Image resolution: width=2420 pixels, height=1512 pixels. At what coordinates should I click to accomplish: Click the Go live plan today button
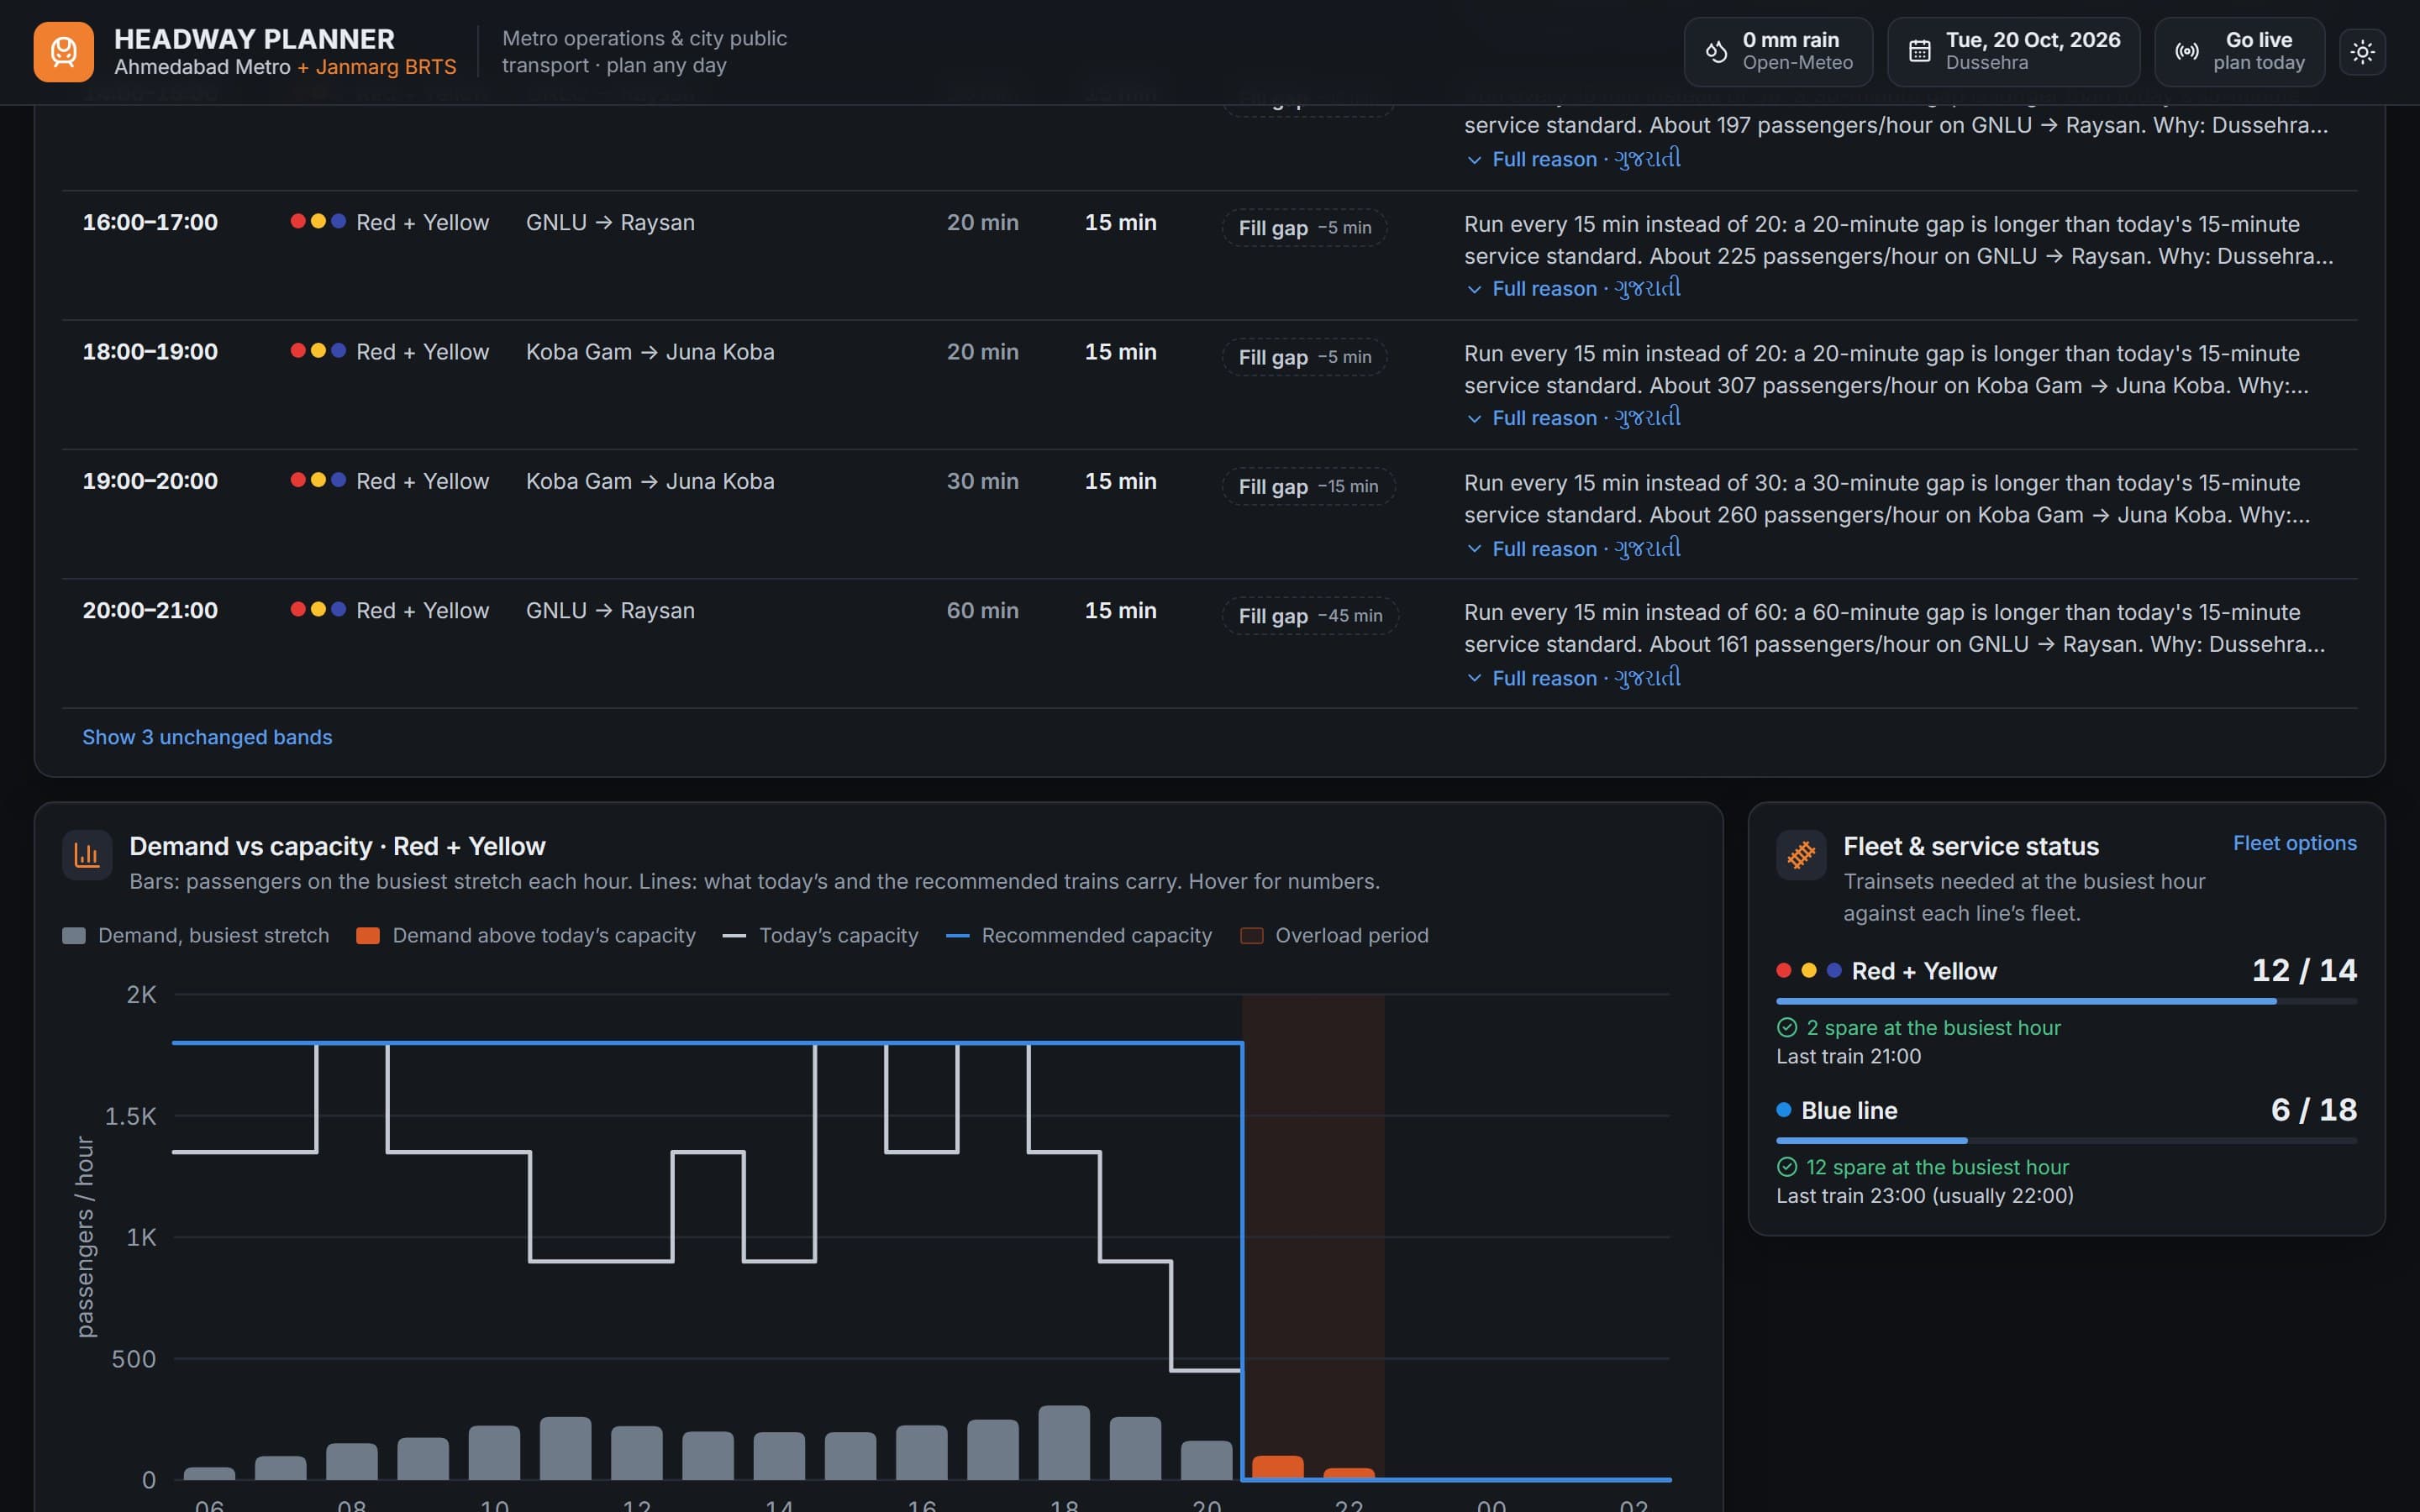(x=2239, y=52)
